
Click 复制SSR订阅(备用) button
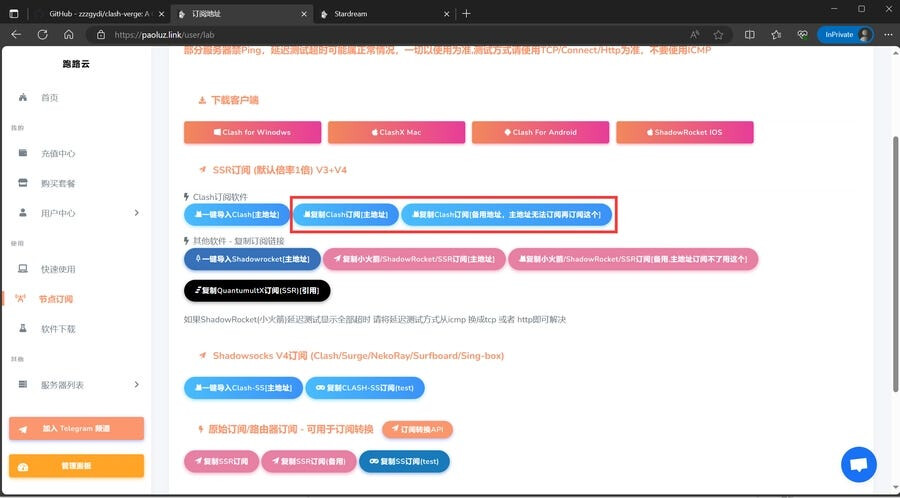(309, 461)
